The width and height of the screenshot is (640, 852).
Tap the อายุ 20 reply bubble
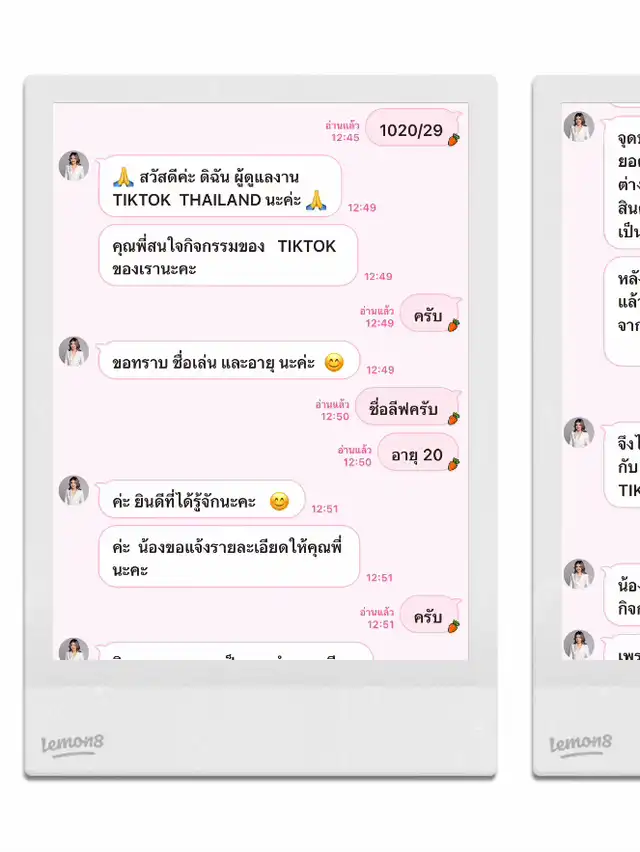(x=418, y=453)
